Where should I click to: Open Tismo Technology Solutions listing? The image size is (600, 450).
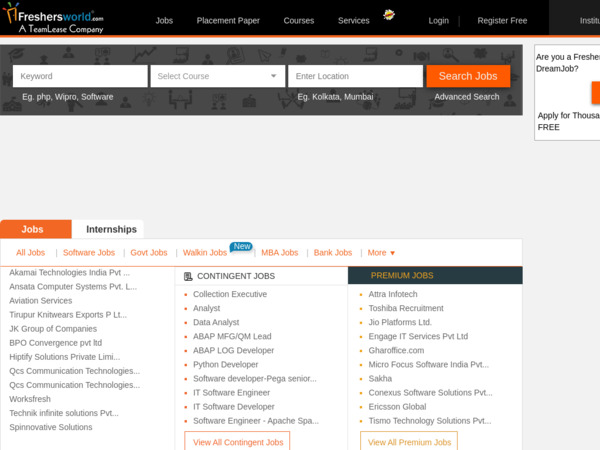430,421
